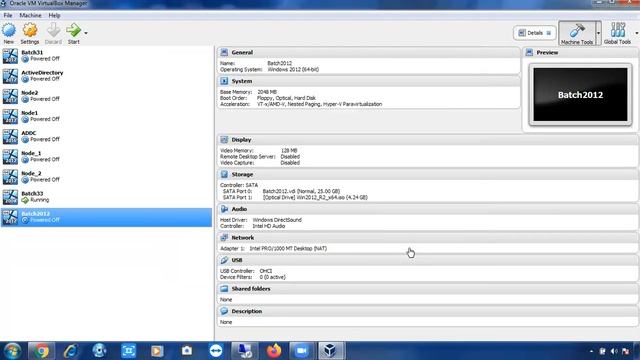This screenshot has height=360, width=640.
Task: Open the Display settings header link
Action: click(x=241, y=140)
